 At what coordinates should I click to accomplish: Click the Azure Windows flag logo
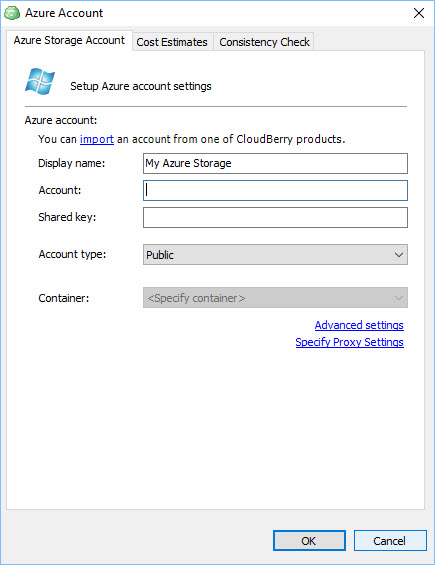40,81
